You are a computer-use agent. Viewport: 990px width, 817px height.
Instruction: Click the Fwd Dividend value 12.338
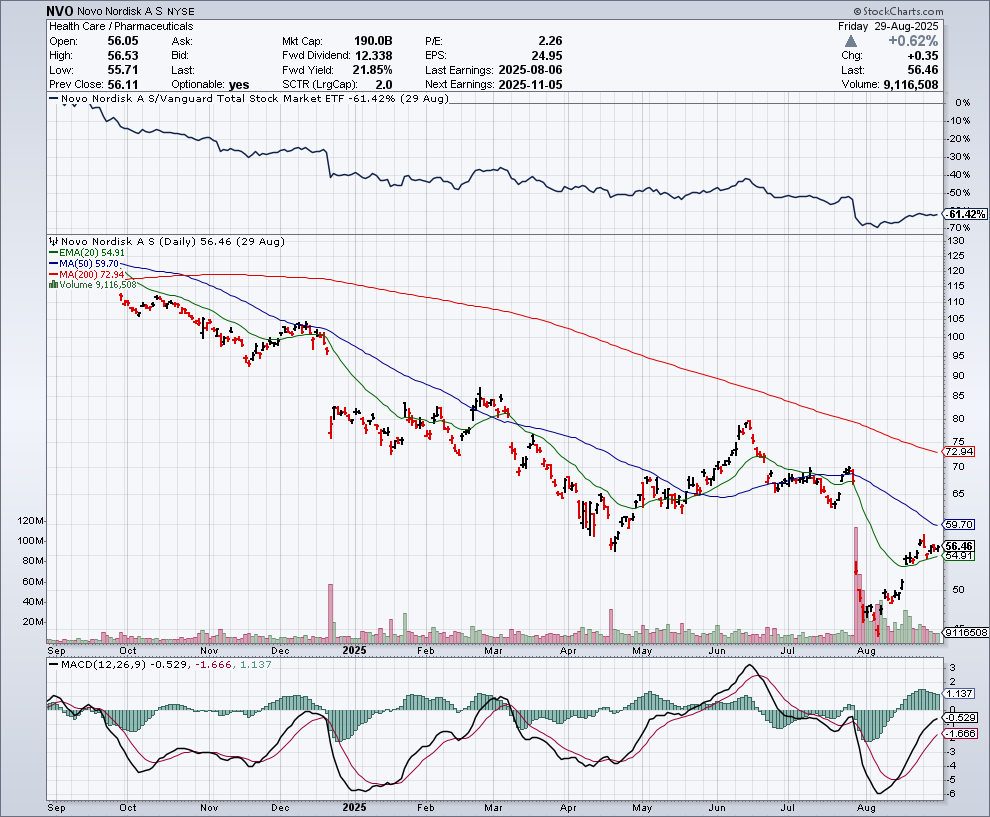point(373,56)
